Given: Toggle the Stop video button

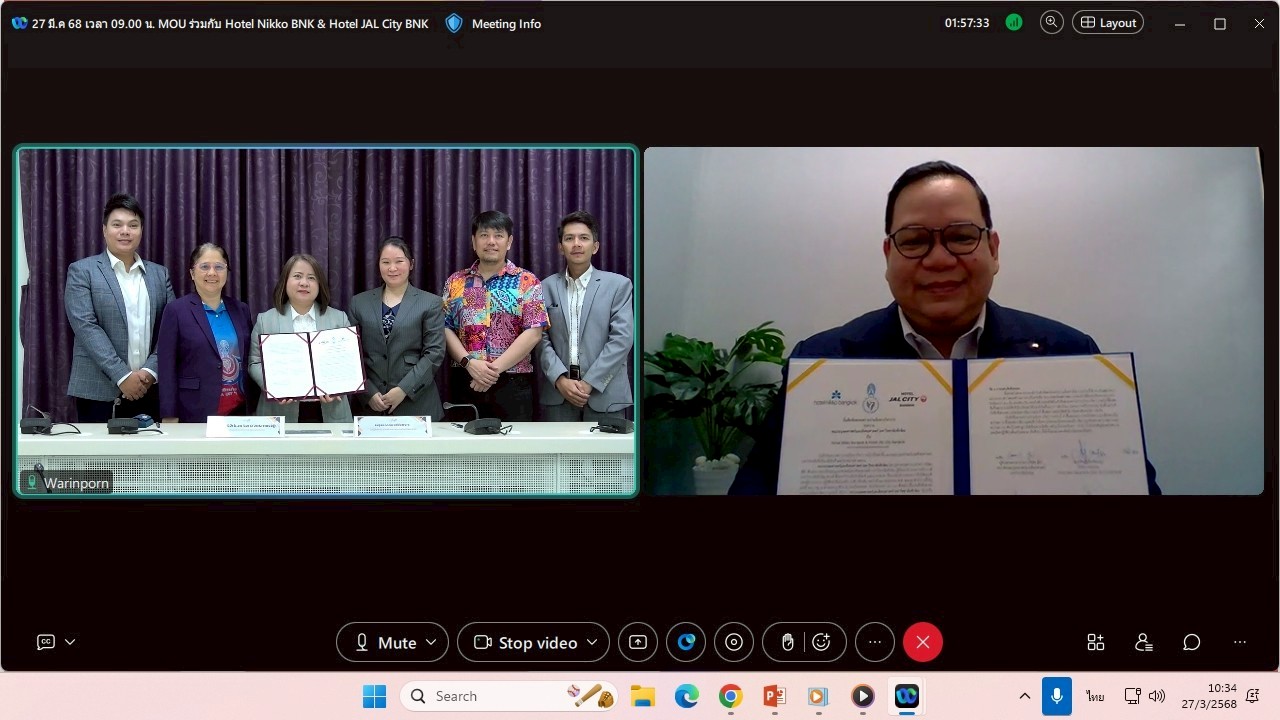Looking at the screenshot, I should 525,642.
